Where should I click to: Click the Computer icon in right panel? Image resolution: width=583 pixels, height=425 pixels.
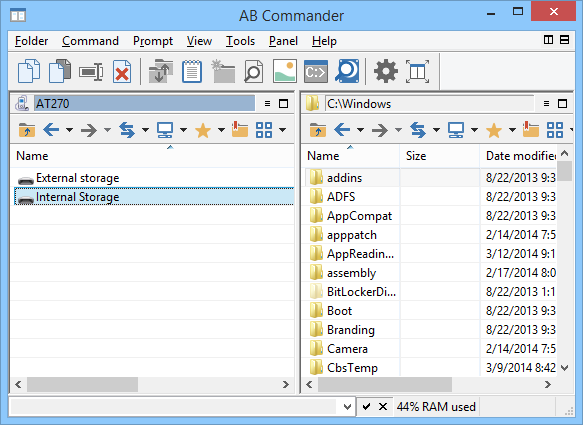[x=456, y=130]
